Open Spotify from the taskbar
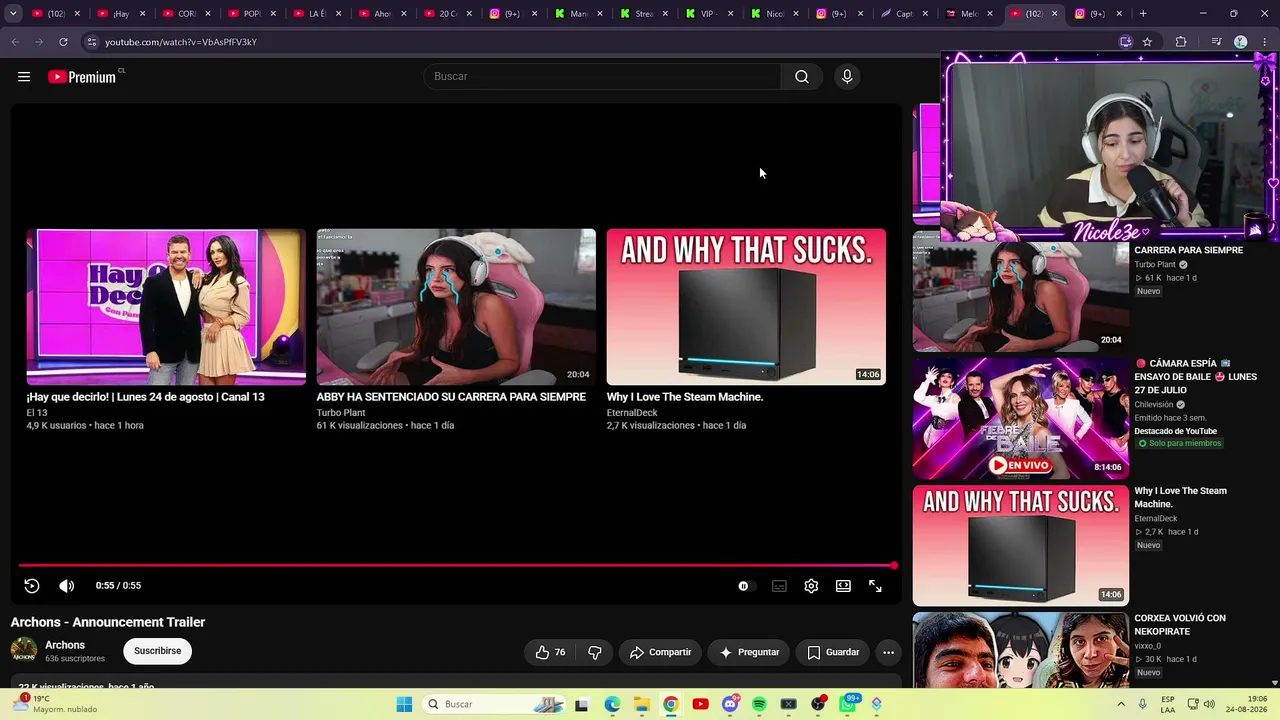 coord(759,704)
